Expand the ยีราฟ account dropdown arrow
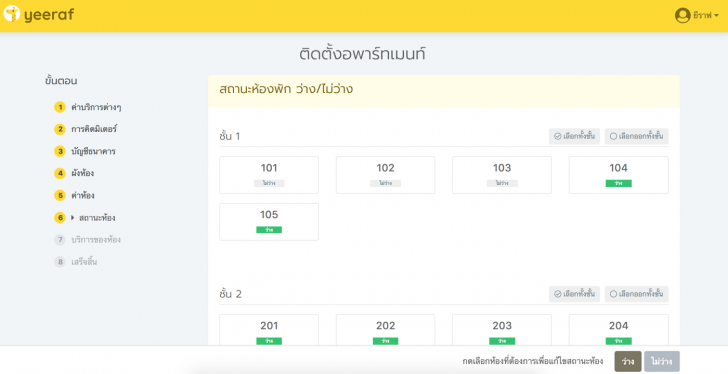This screenshot has height=374, width=728. (x=717, y=16)
